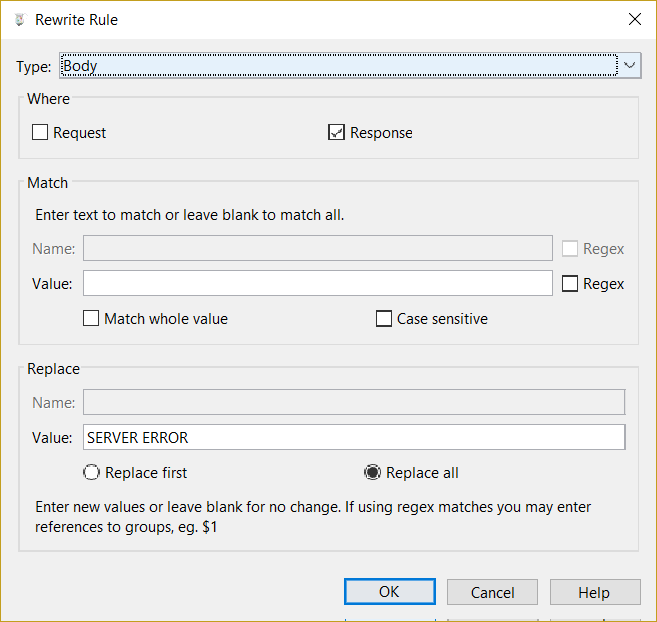Image resolution: width=657 pixels, height=622 pixels.
Task: Click the Match Name text field
Action: tap(317, 249)
